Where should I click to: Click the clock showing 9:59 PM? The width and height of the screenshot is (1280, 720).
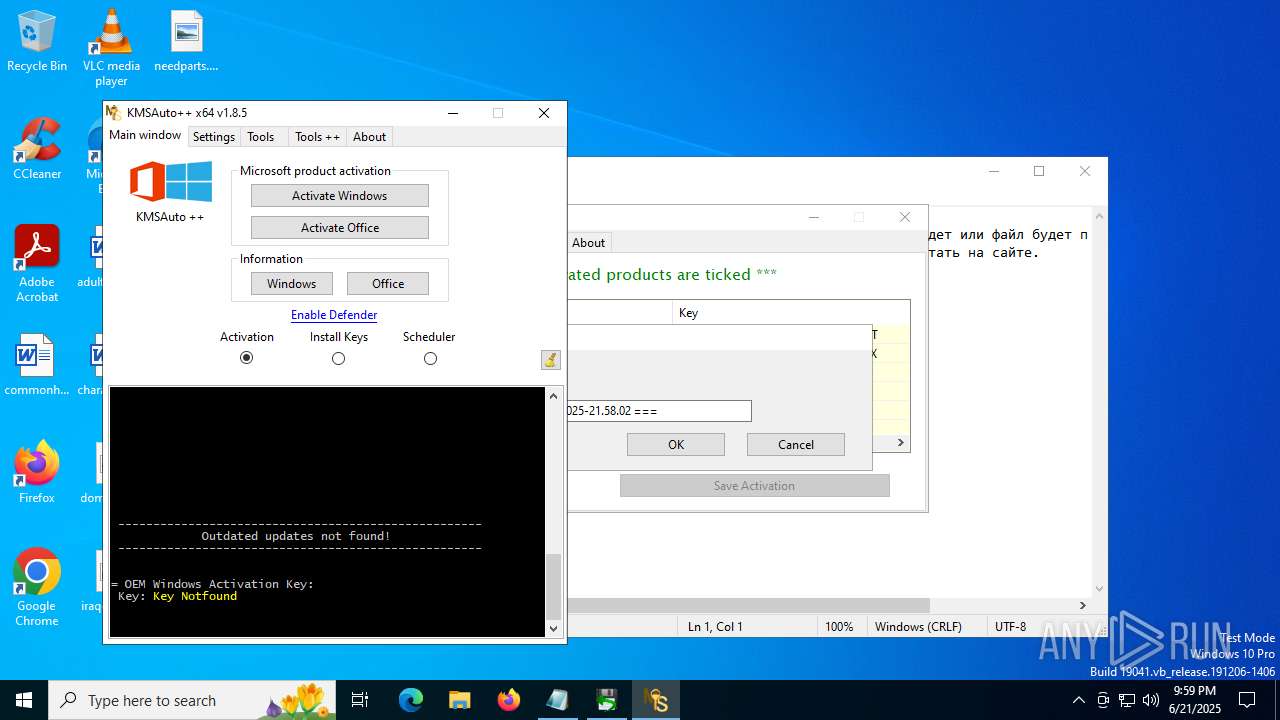pos(1194,700)
